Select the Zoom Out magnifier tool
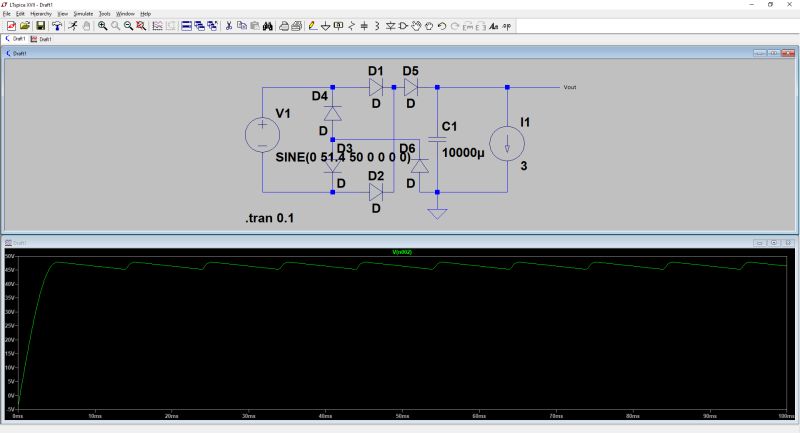Screen dimensions: 800x433 pos(128,26)
